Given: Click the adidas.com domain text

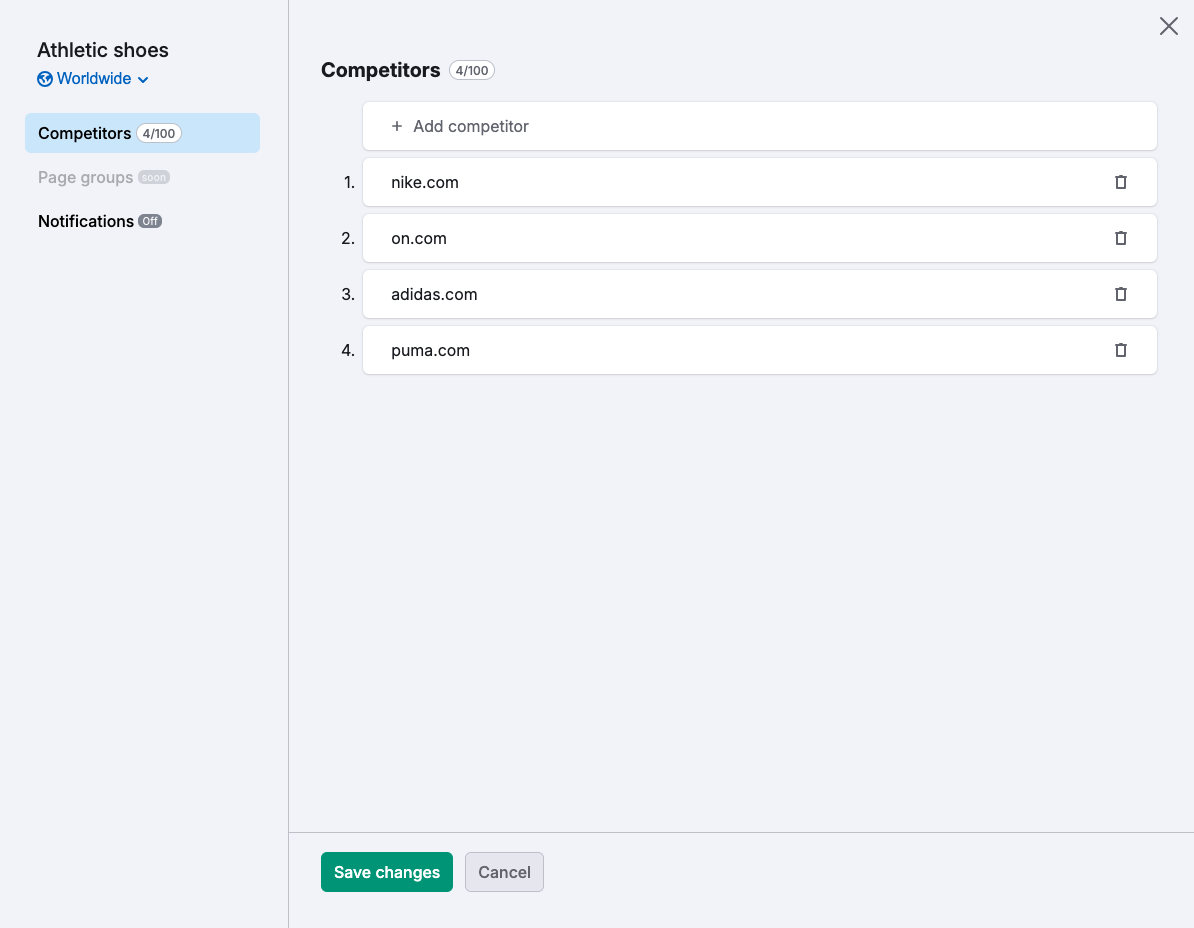Looking at the screenshot, I should click(x=434, y=294).
